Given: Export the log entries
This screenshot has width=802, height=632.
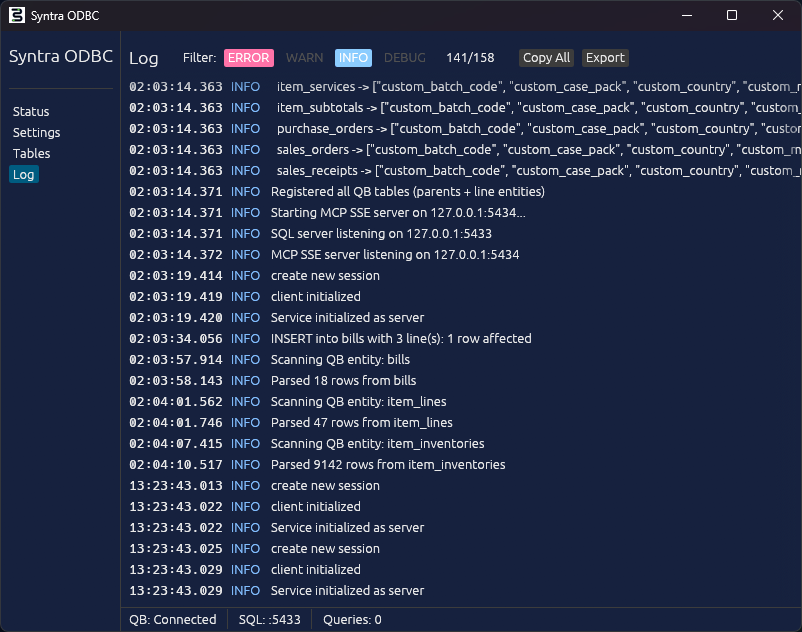Looking at the screenshot, I should pos(605,58).
